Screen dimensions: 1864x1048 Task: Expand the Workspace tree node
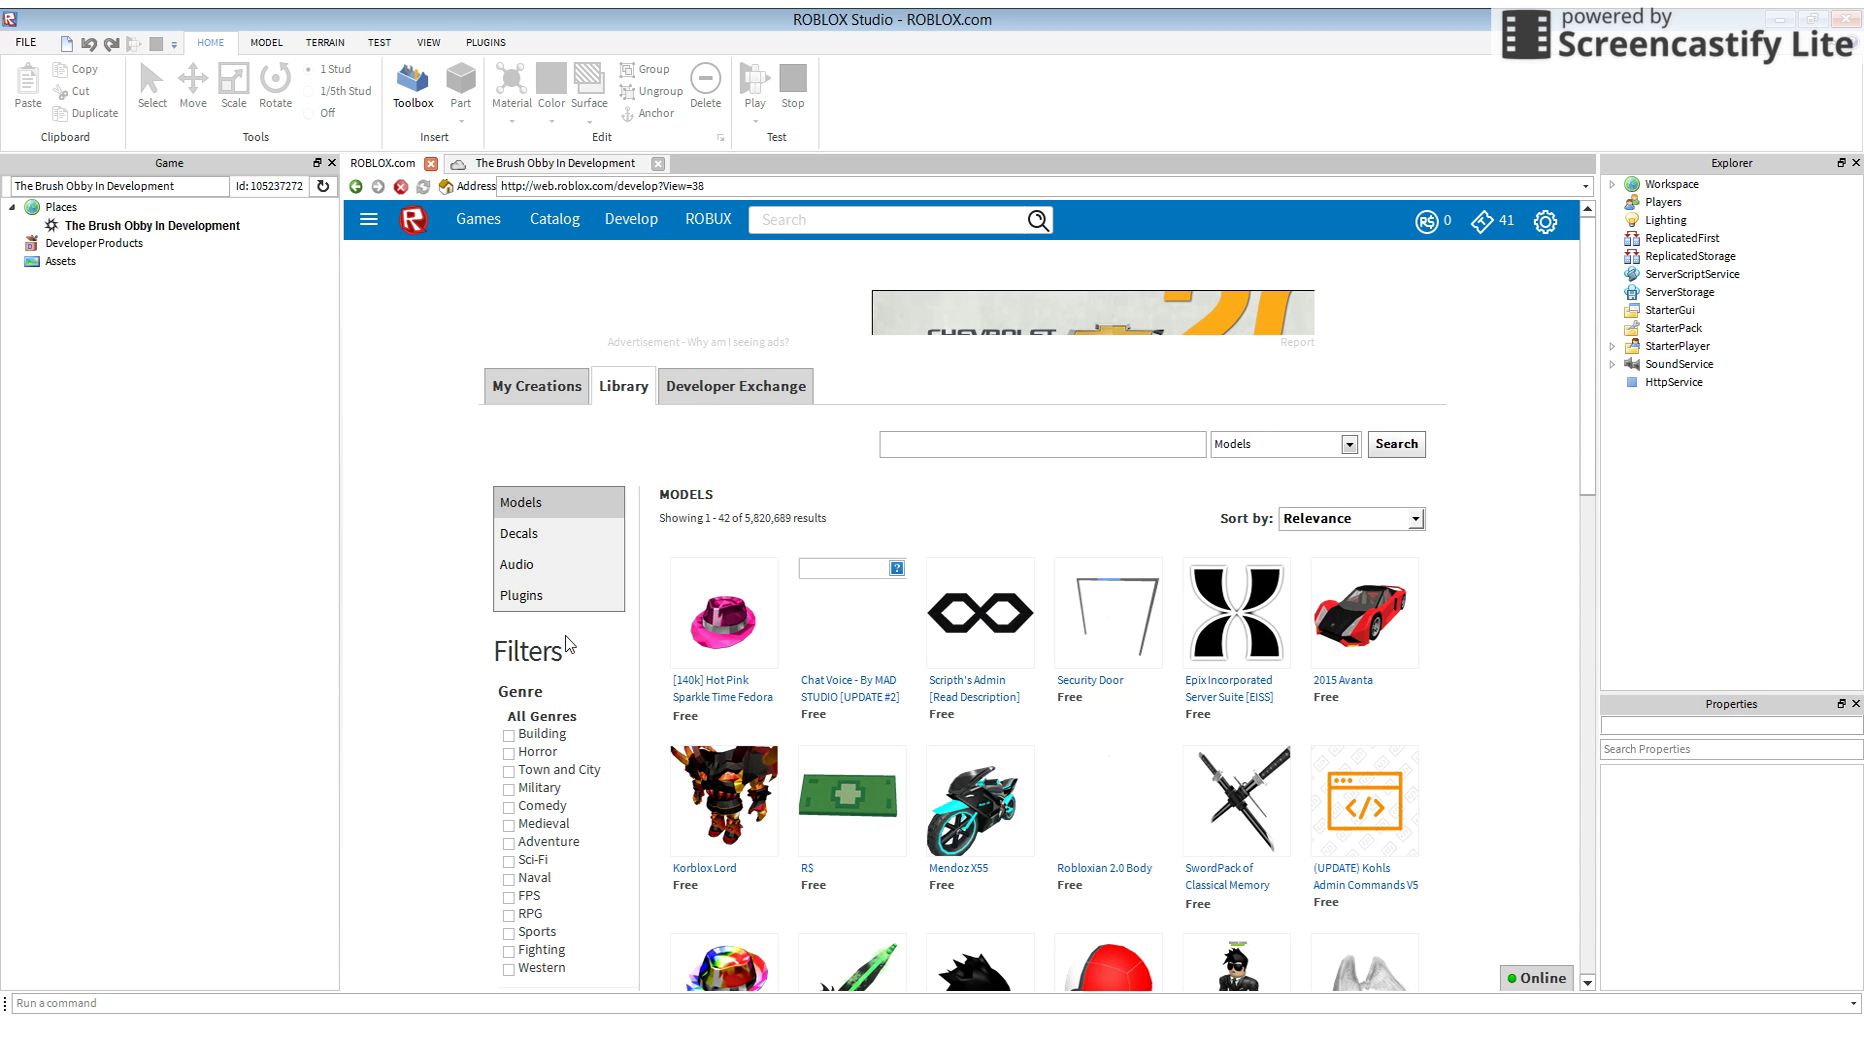point(1612,184)
